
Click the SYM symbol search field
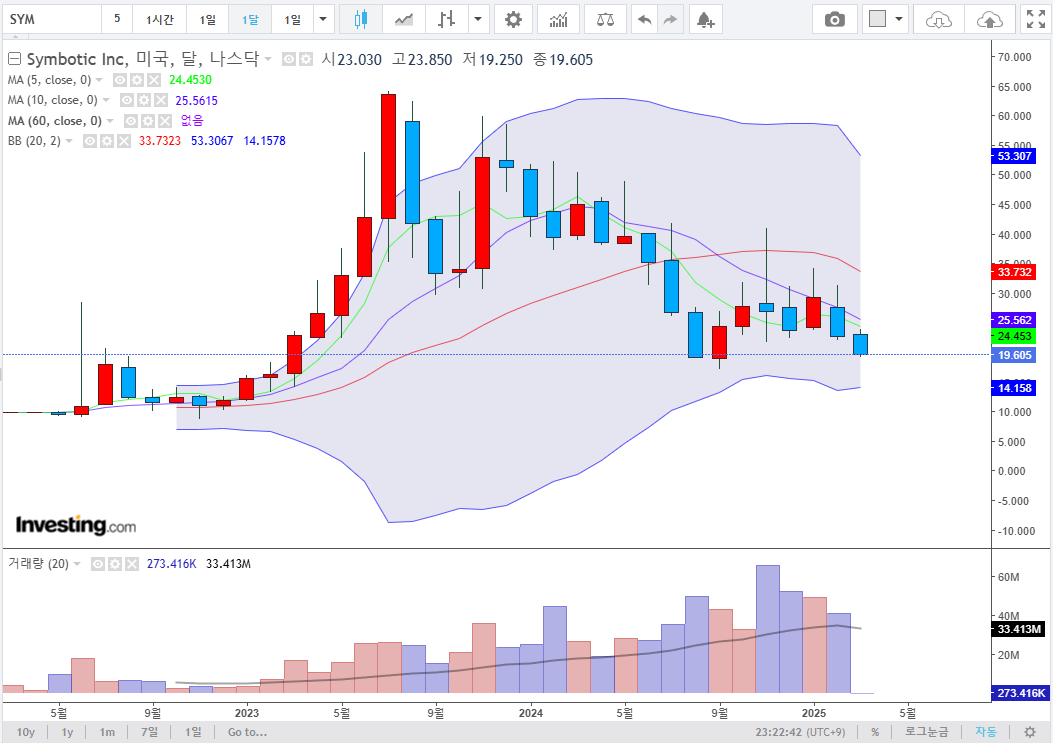tap(52, 19)
